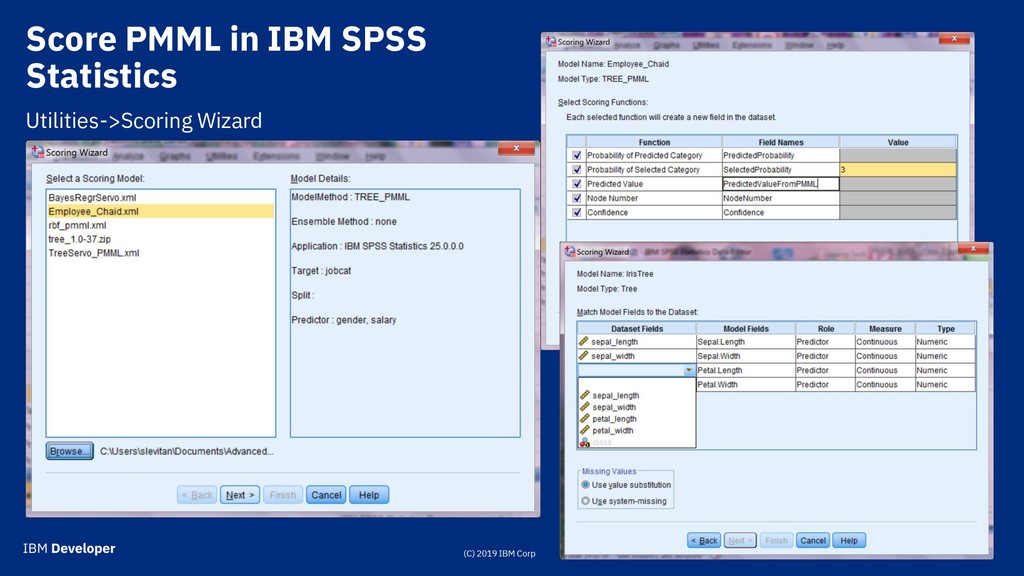The height and width of the screenshot is (576, 1024).
Task: Click Scoring Wizard title icon in scoring functions window
Action: [x=551, y=42]
